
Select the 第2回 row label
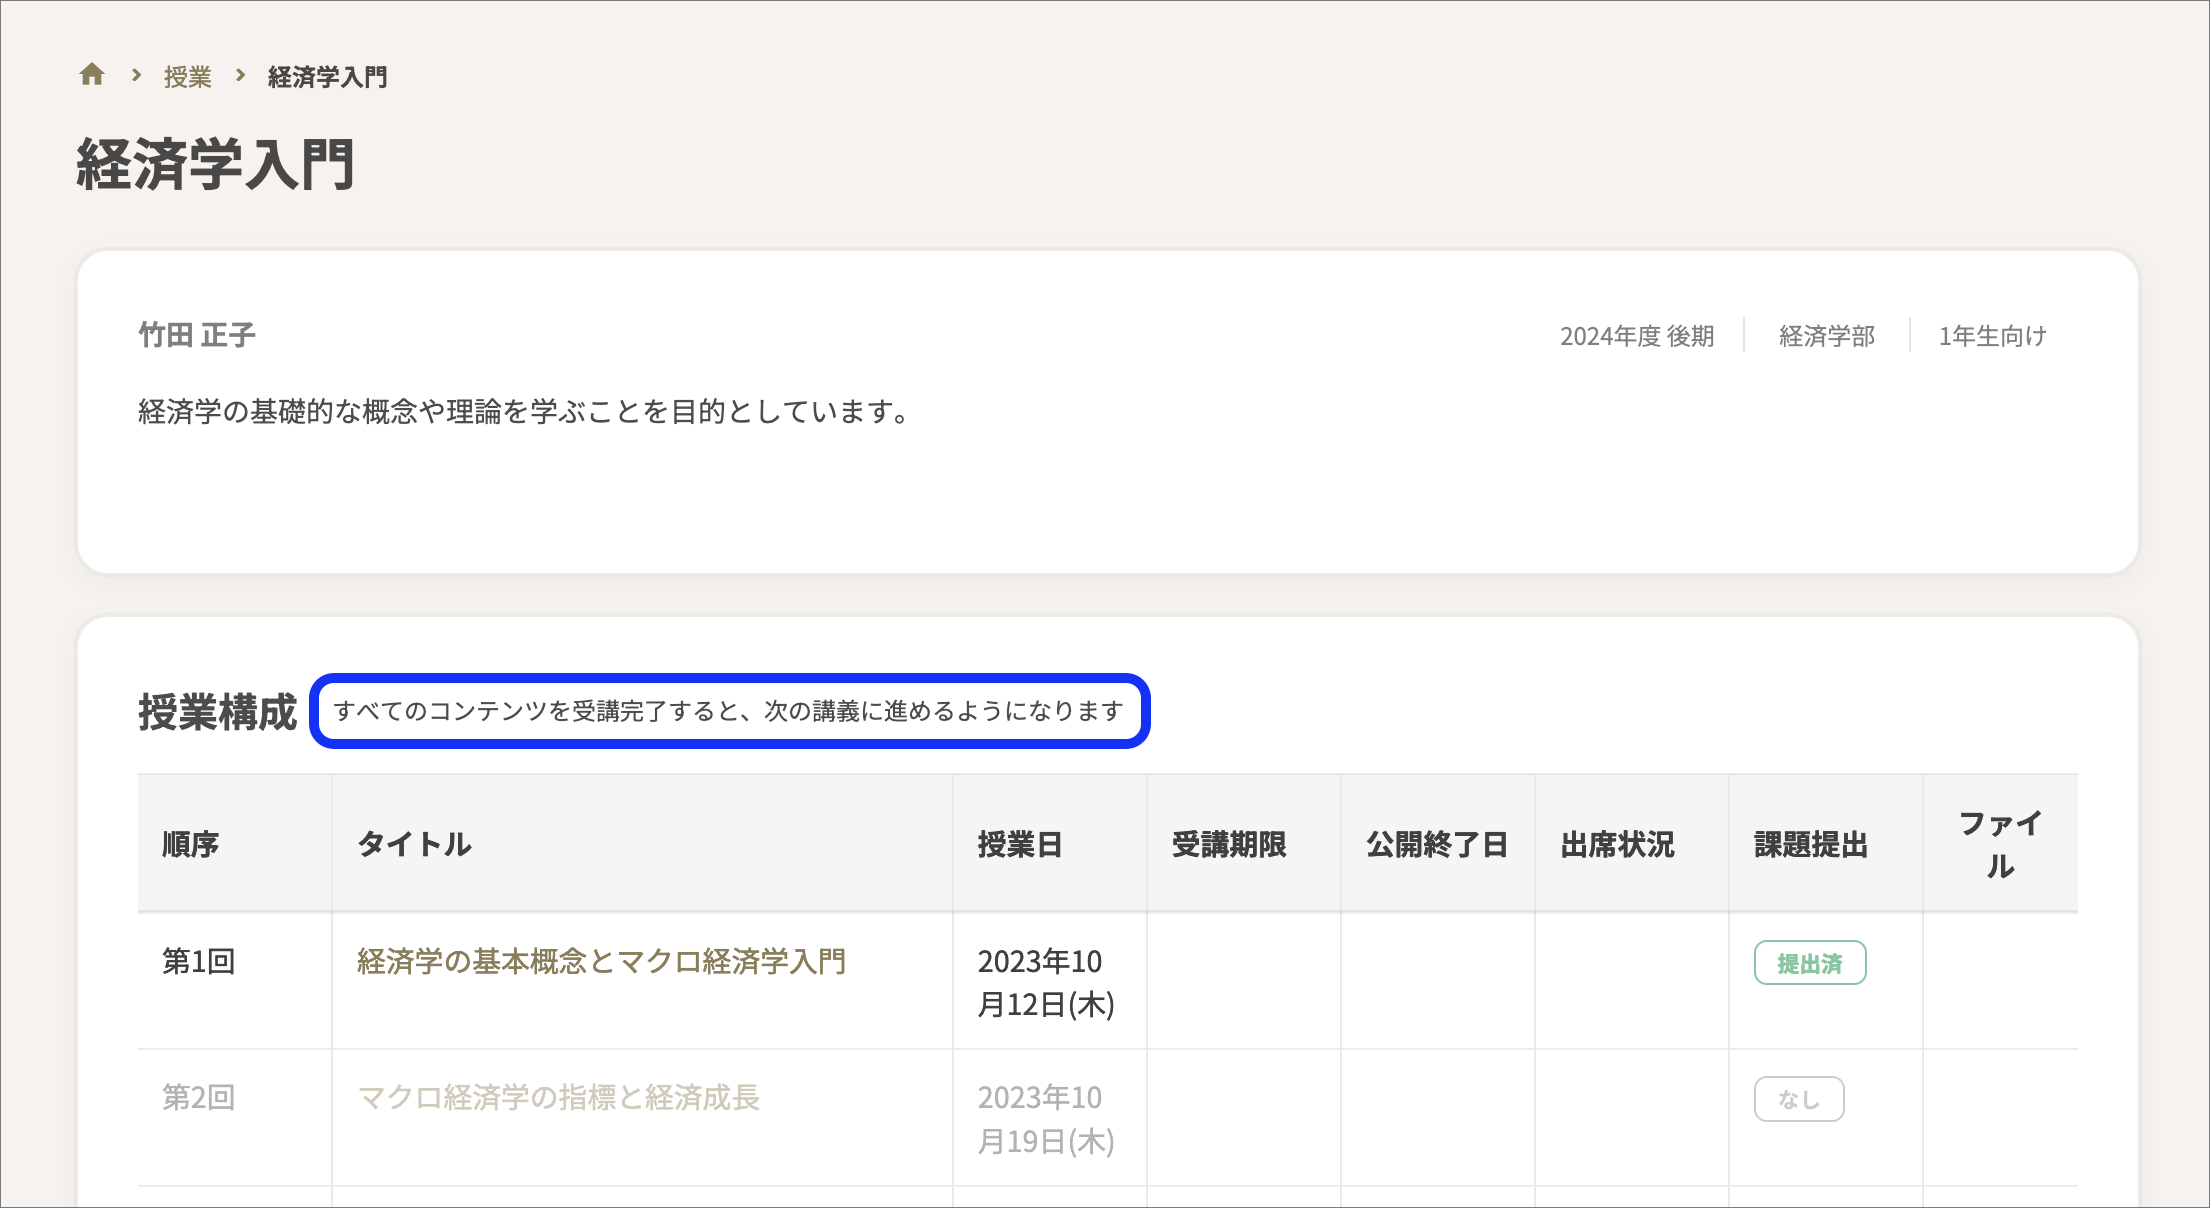(x=198, y=1097)
